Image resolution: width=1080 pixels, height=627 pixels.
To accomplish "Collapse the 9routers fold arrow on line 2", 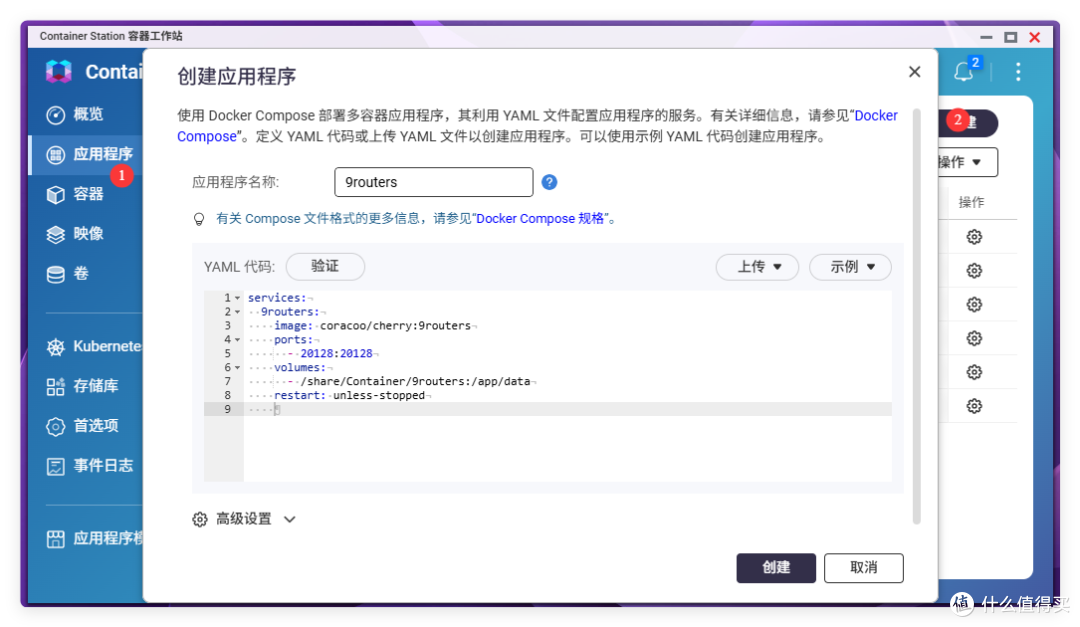I will (x=238, y=312).
